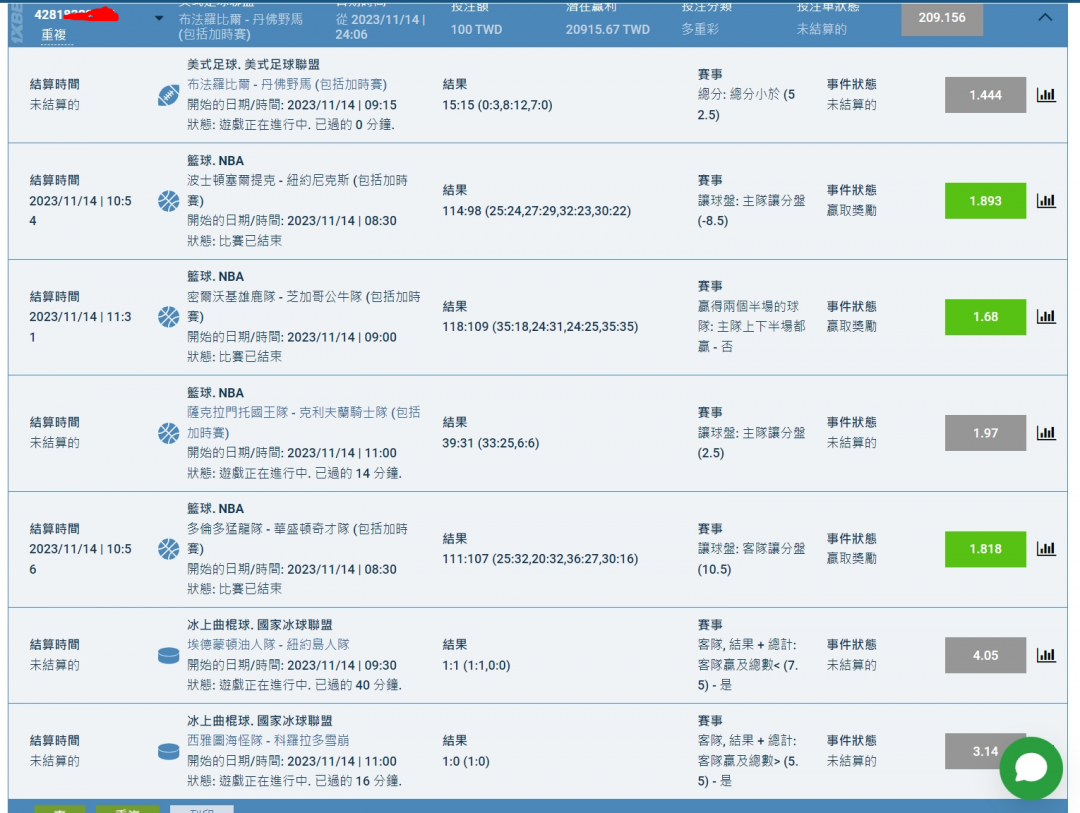This screenshot has width=1080, height=813.
Task: Click the settlement time 2023/11/14 | 10:54
Action: (80, 211)
